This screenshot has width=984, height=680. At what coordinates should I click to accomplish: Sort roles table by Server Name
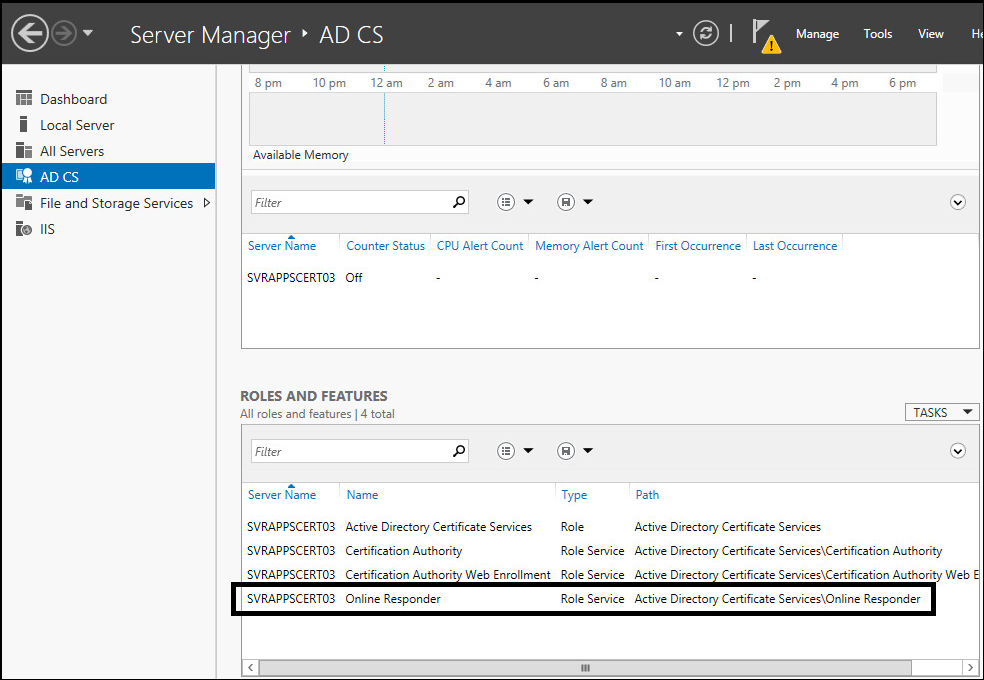tap(282, 495)
